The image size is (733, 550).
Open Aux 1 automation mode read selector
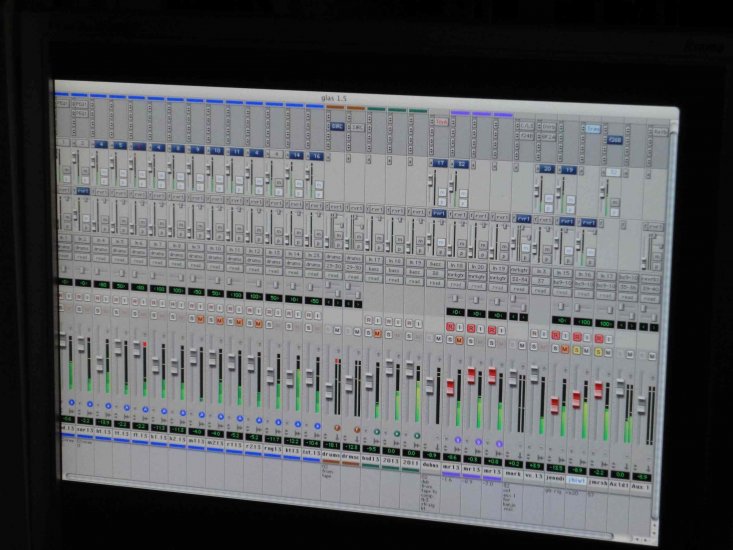click(x=649, y=299)
